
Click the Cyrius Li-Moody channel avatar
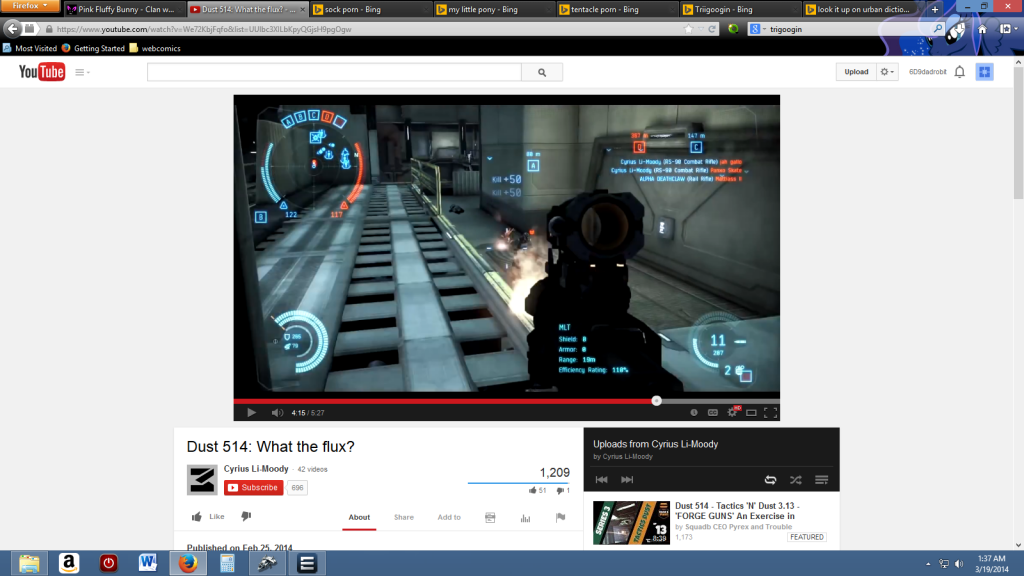(202, 479)
